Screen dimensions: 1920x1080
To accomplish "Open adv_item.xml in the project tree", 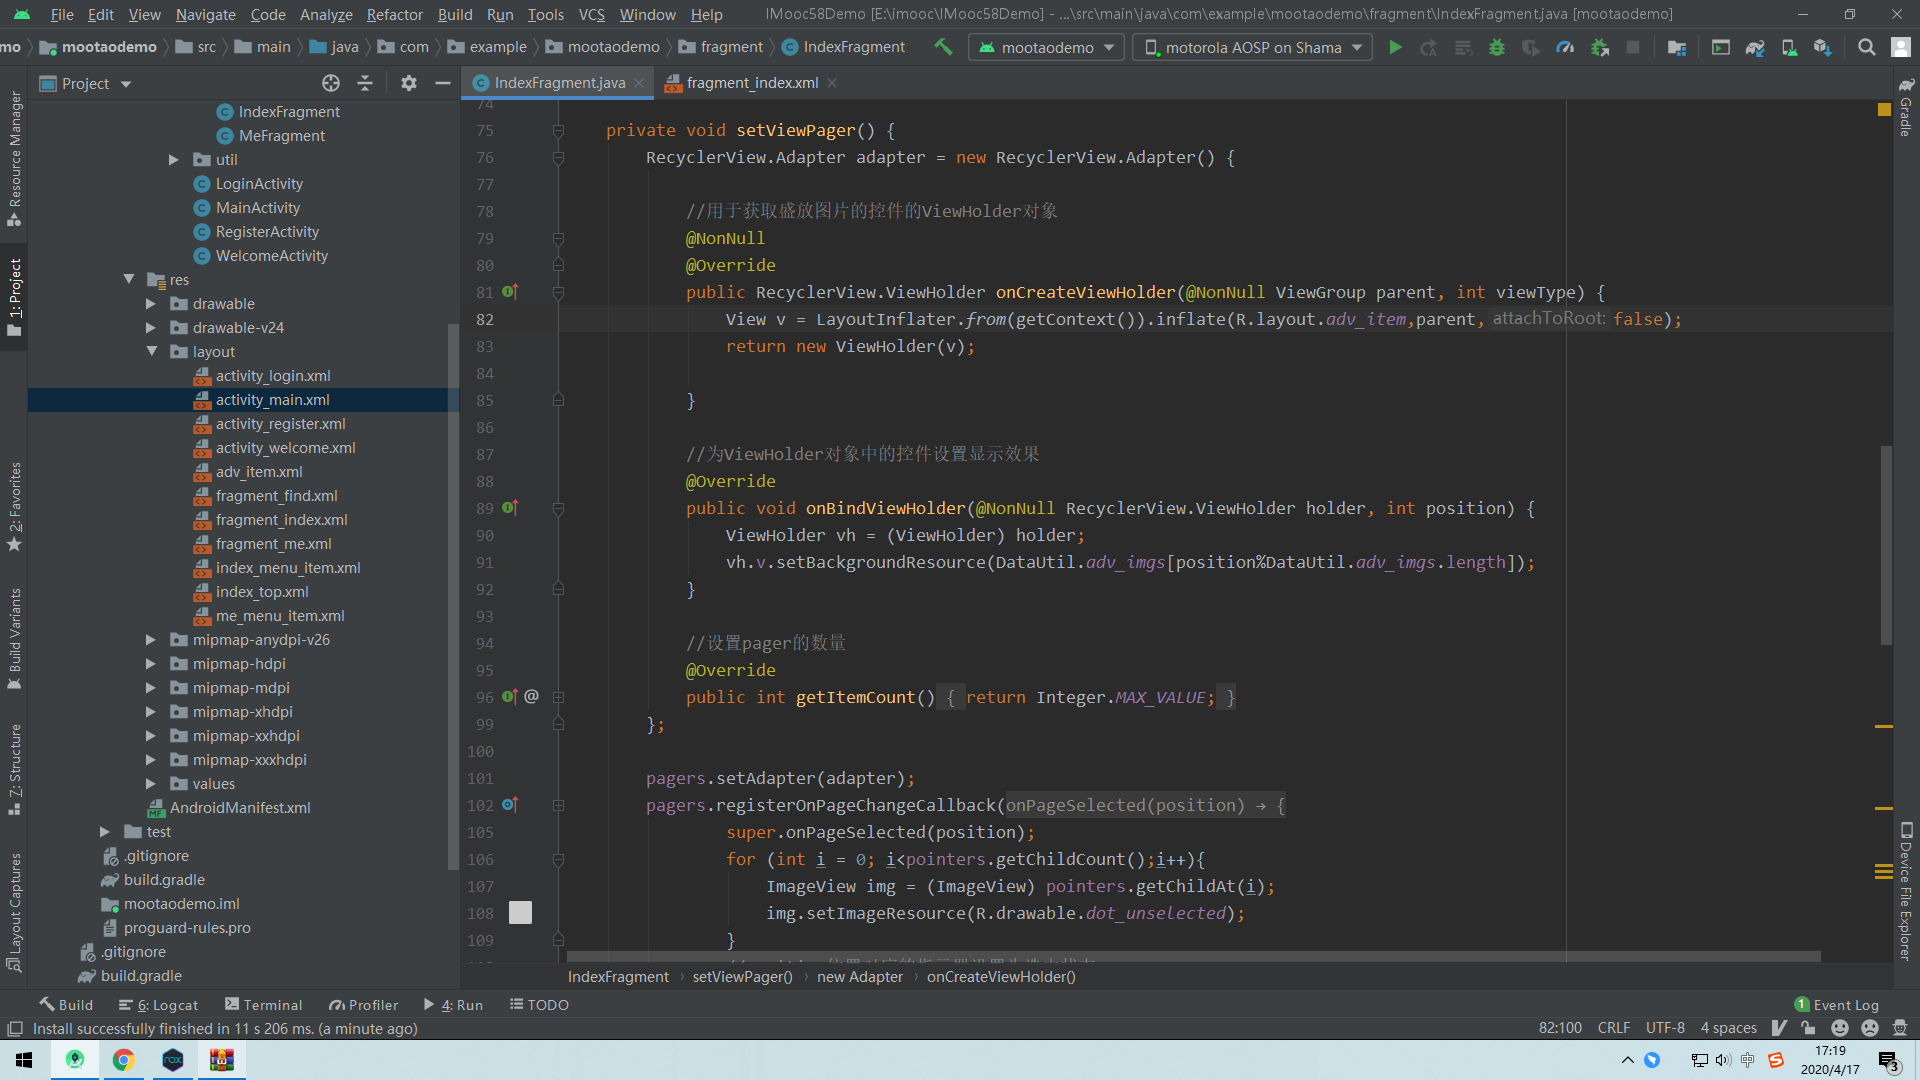I will 259,472.
